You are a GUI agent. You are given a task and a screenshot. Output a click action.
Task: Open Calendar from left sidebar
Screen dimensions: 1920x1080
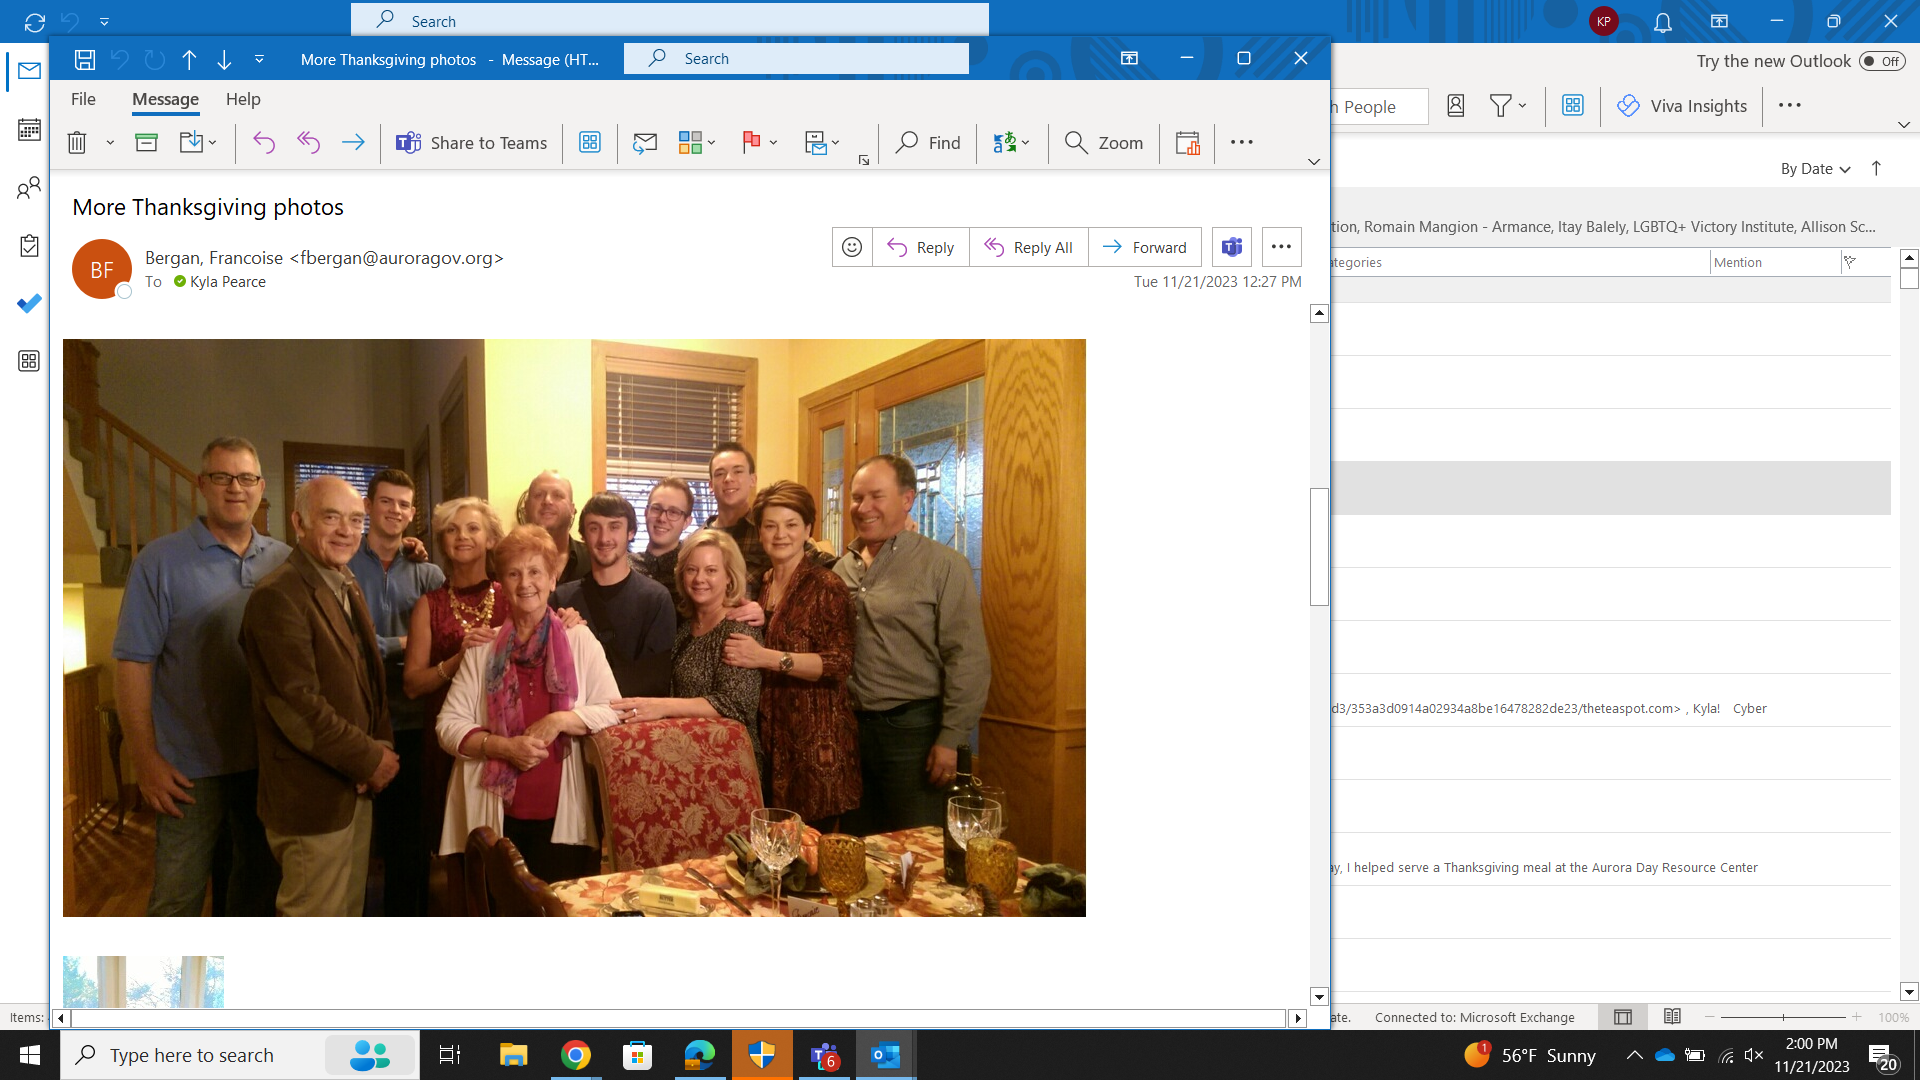(x=29, y=129)
